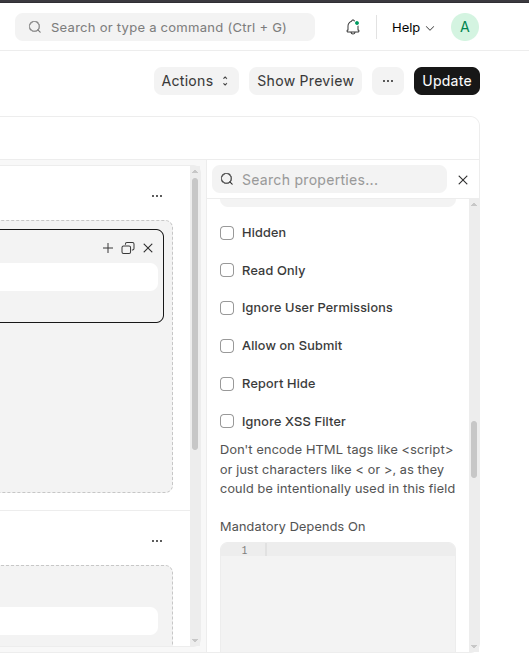This screenshot has width=529, height=653.
Task: Click the Update button
Action: click(447, 81)
